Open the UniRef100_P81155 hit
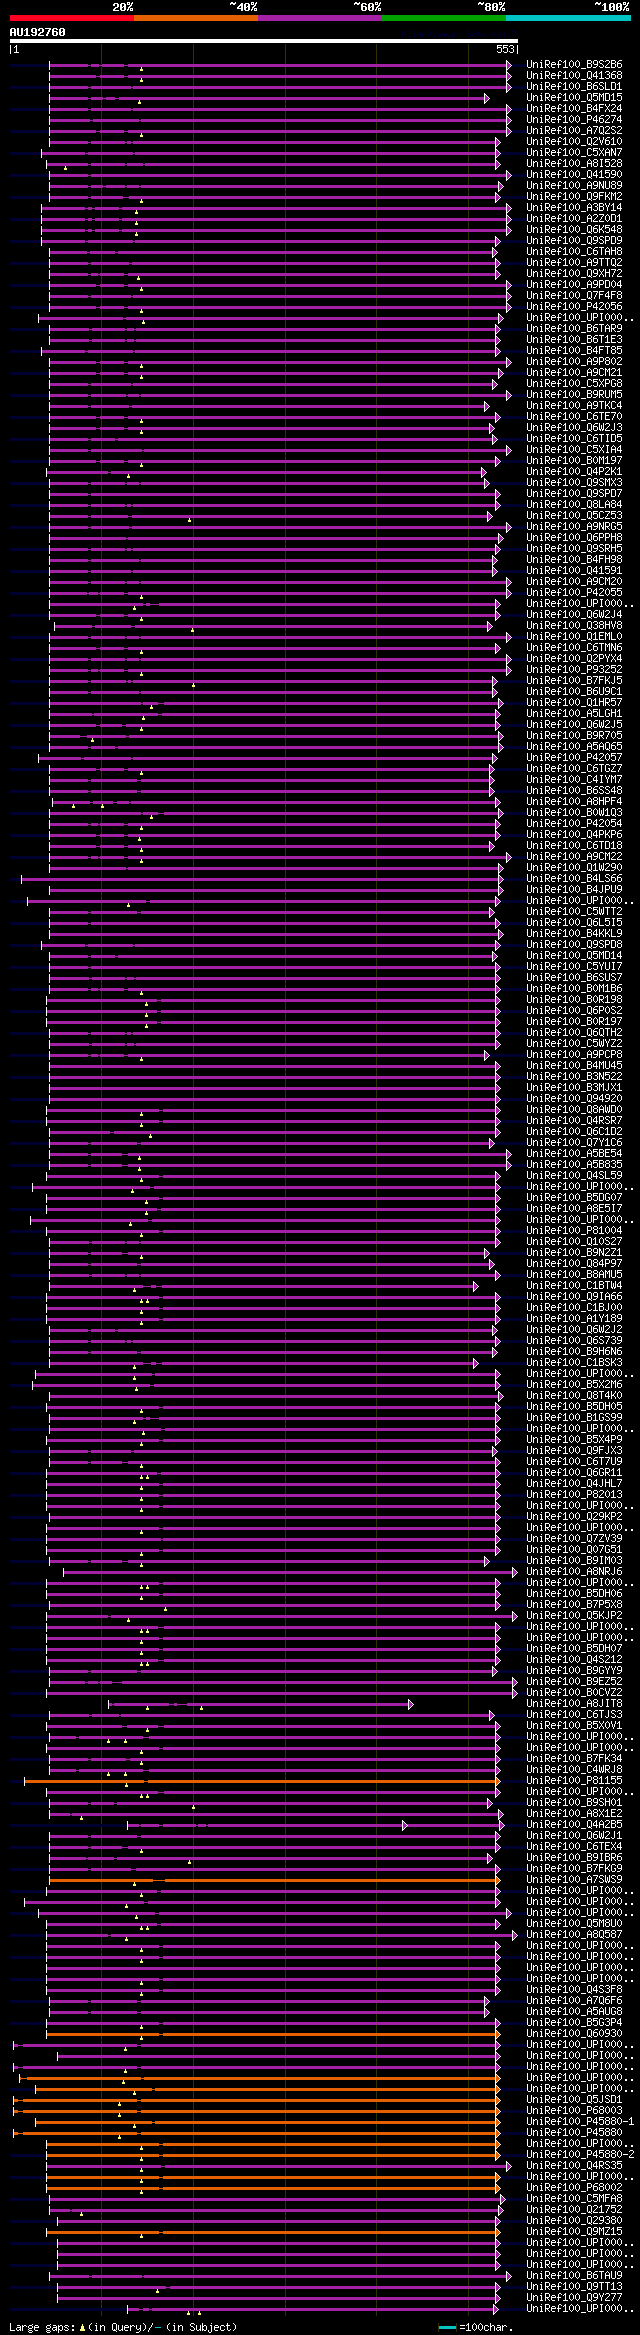Screen dimensions: 640x2335 (574, 1781)
